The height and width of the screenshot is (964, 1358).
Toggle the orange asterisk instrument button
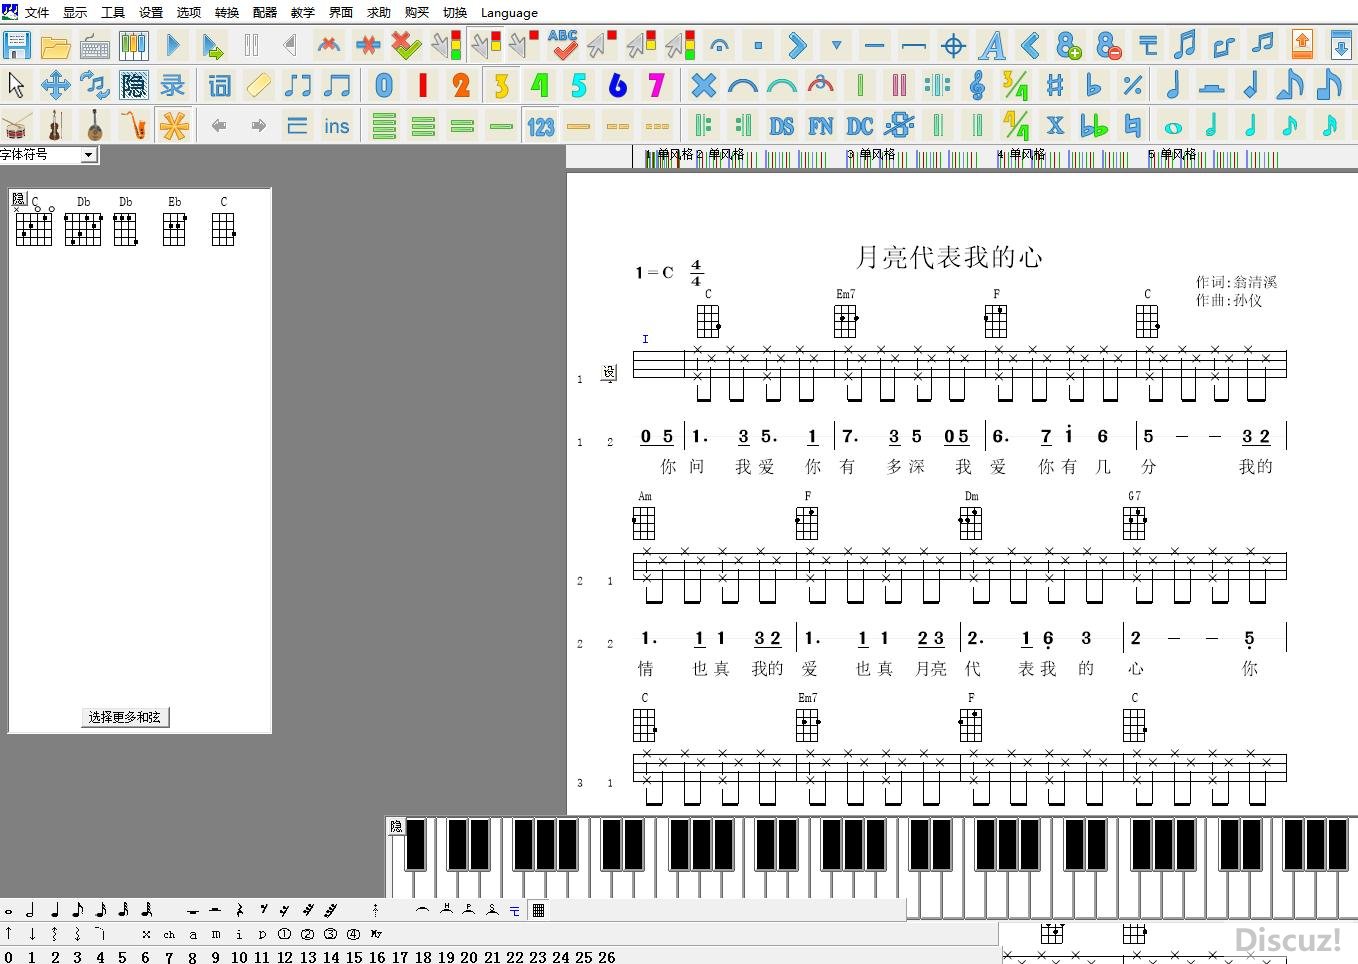[x=173, y=125]
